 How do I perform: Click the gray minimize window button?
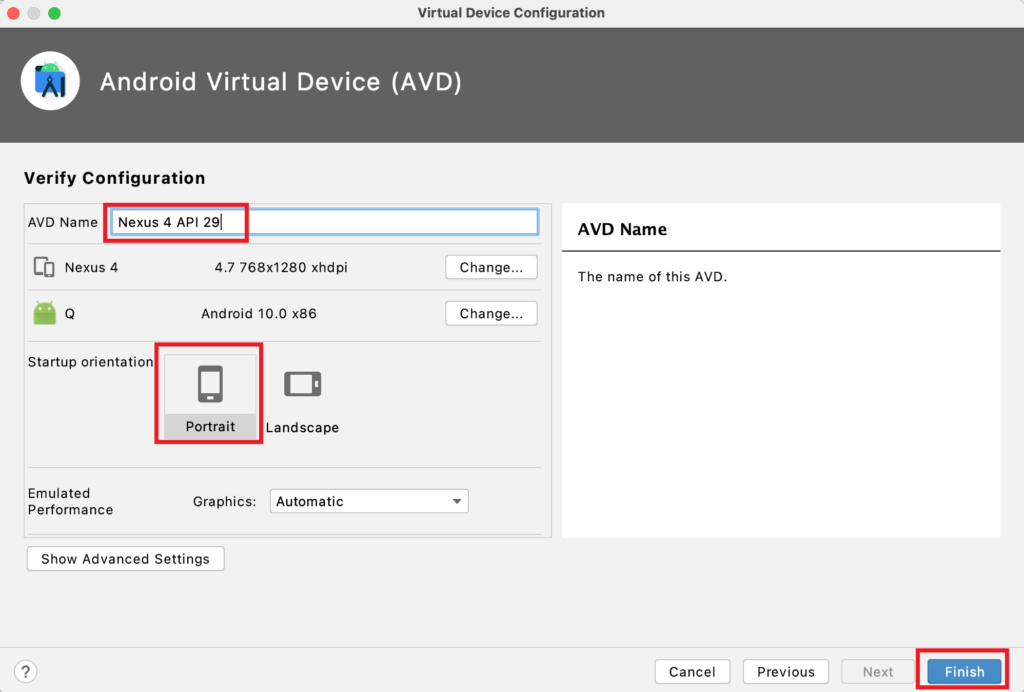point(34,13)
